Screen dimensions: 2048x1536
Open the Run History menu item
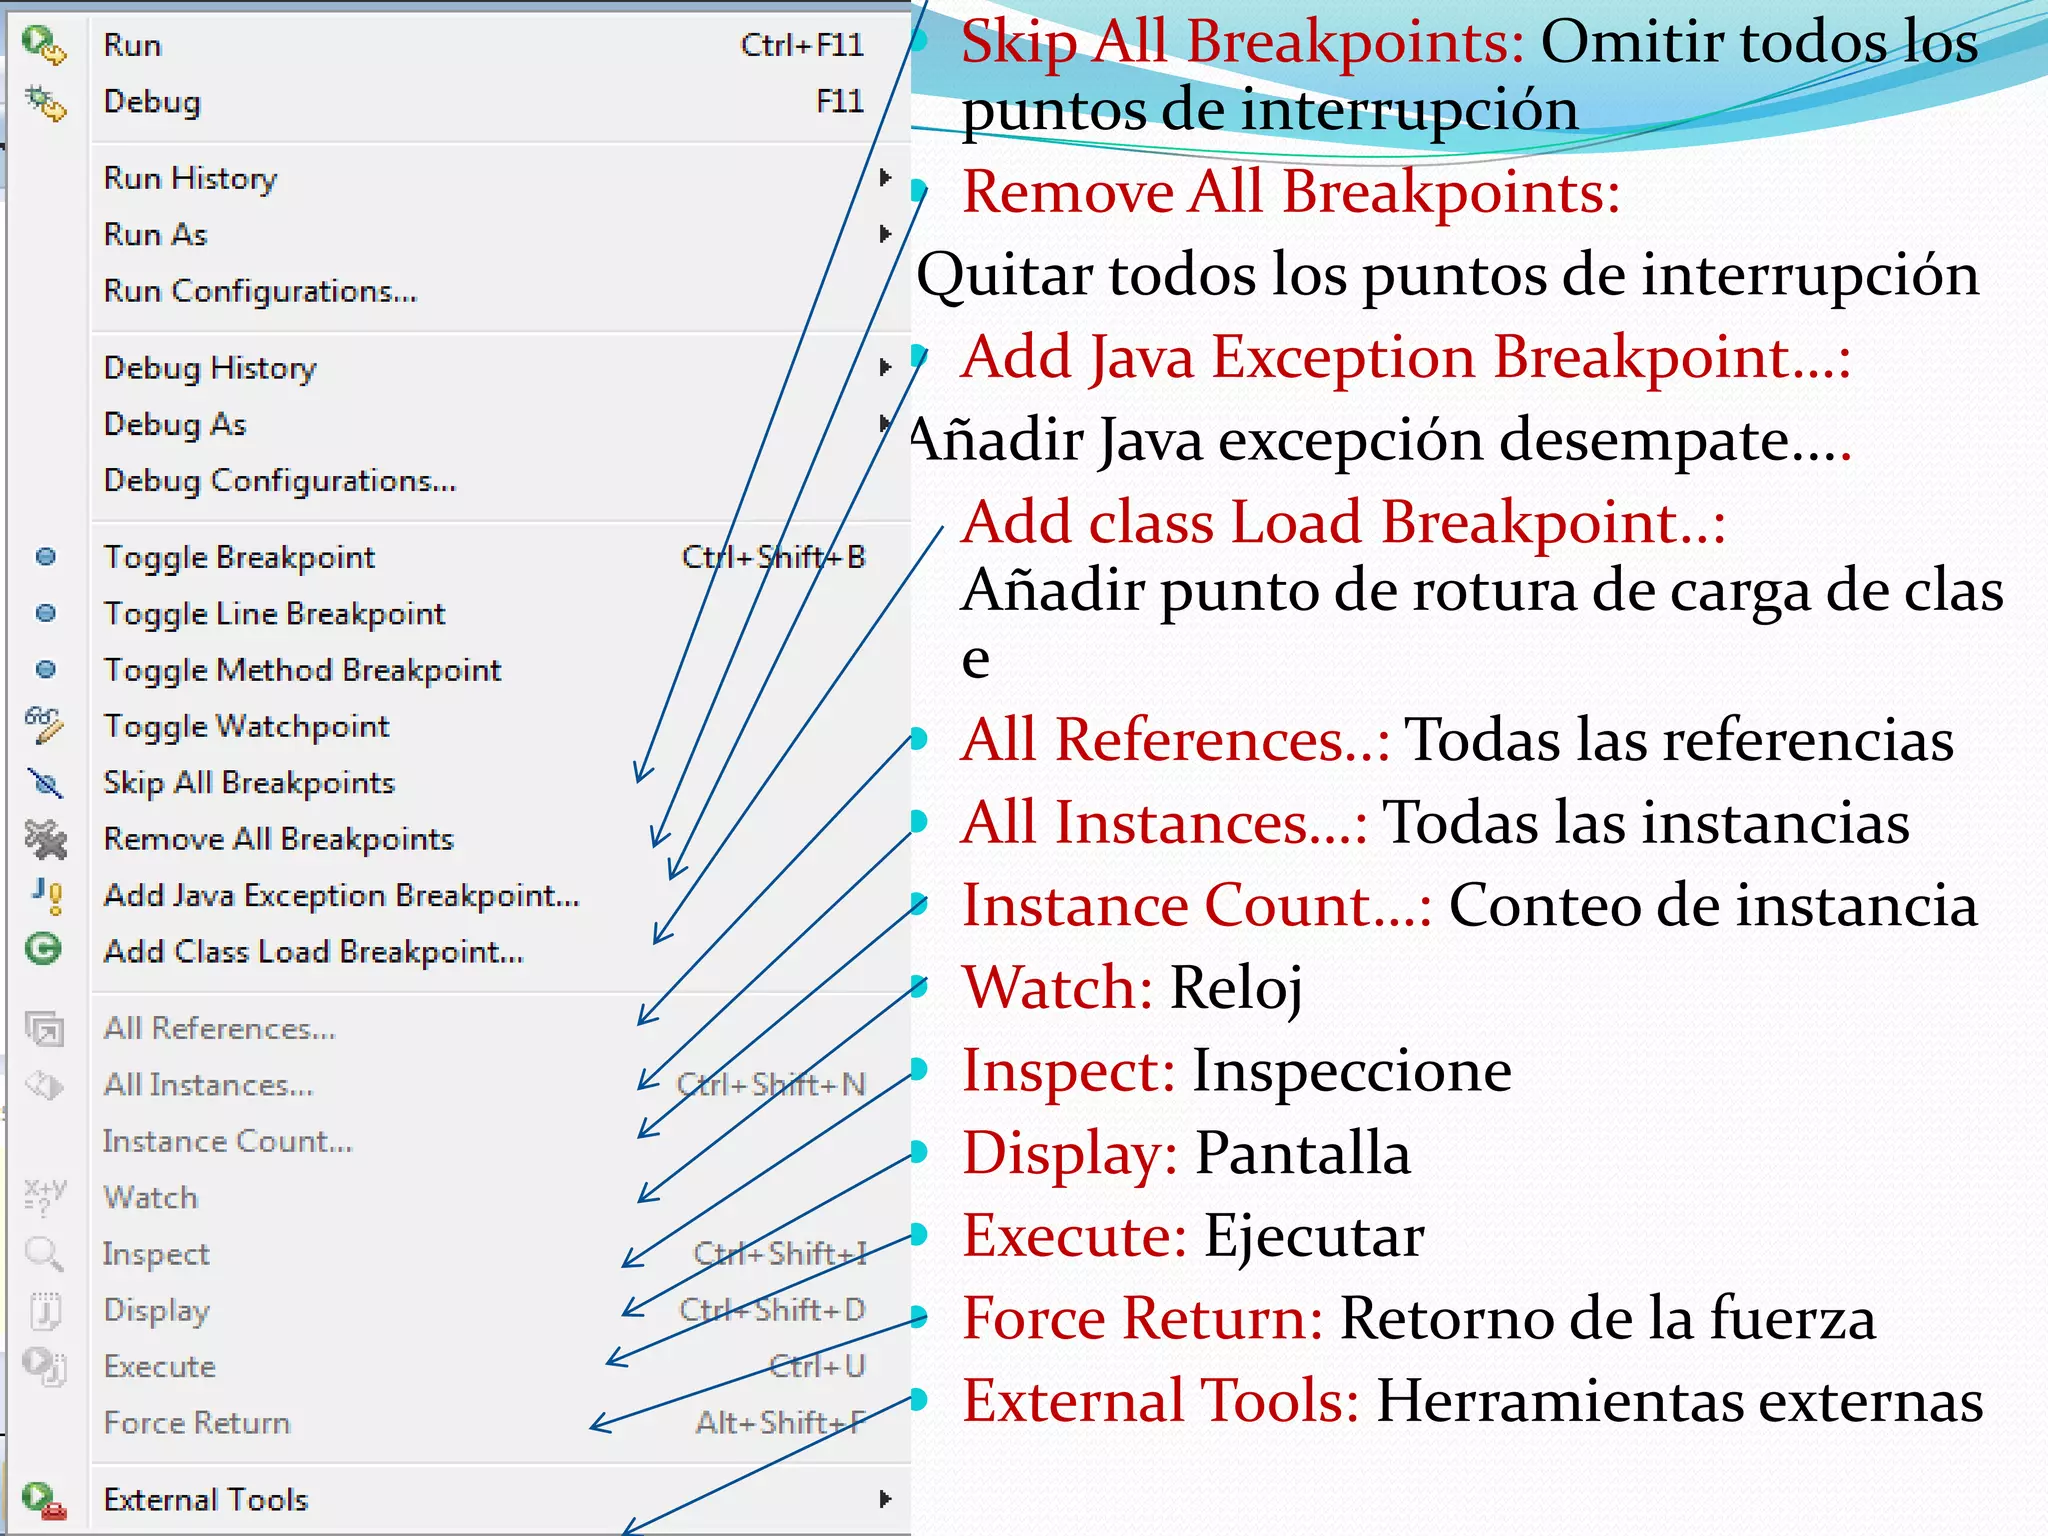pyautogui.click(x=190, y=178)
